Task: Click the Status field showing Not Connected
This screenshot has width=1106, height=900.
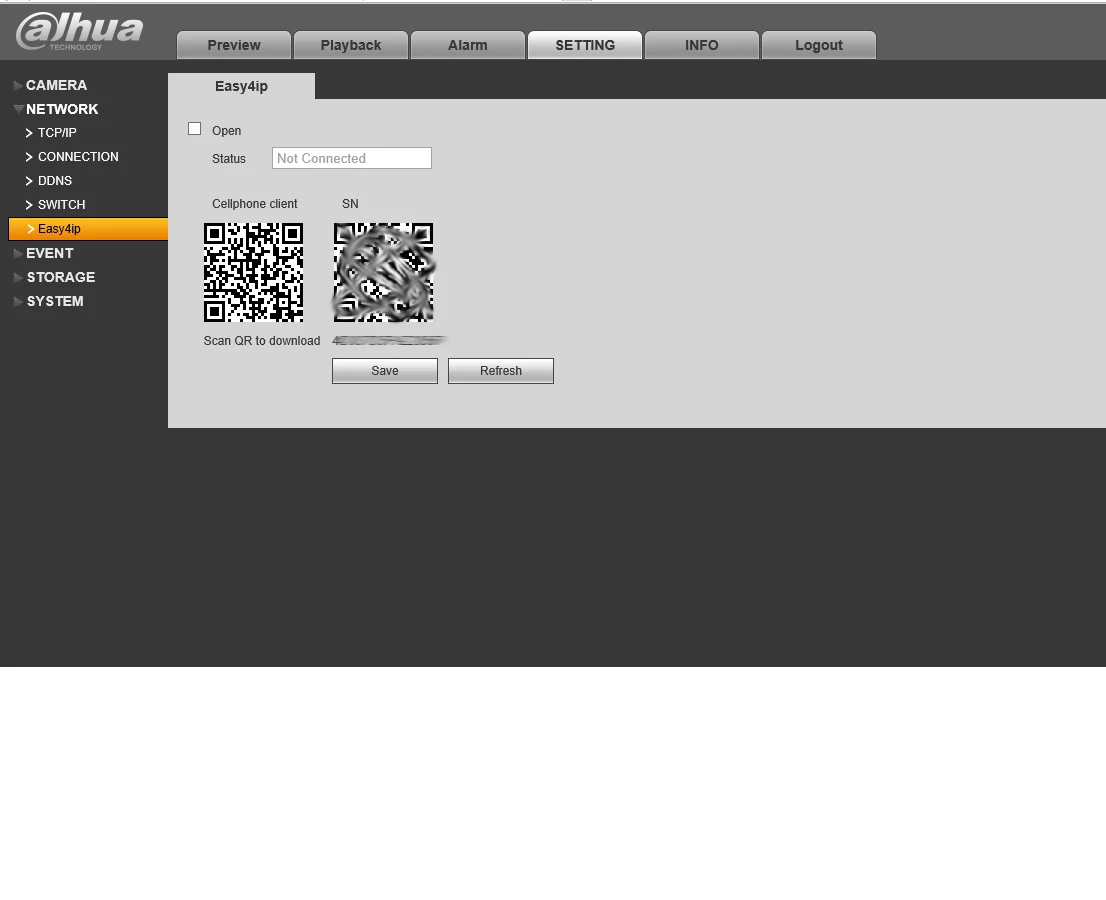Action: coord(352,158)
